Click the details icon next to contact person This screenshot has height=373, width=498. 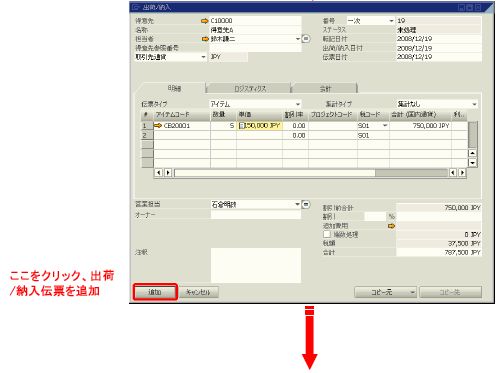coord(306,39)
